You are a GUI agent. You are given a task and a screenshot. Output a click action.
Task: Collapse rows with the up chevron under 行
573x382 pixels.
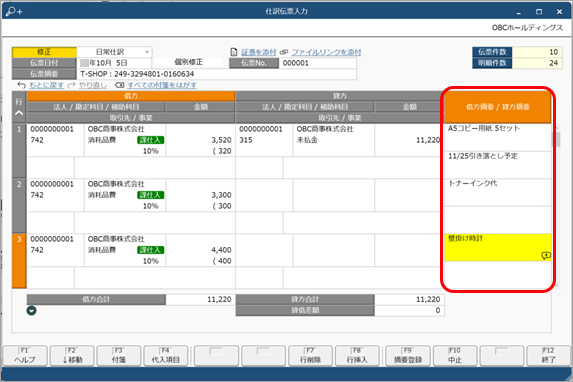(x=19, y=113)
